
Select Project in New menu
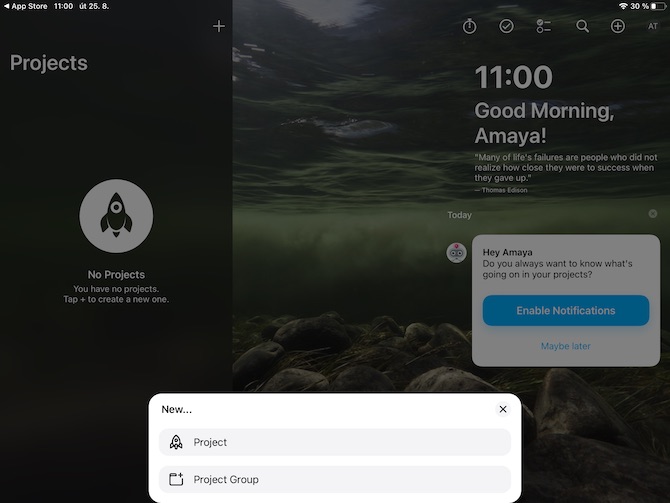[335, 442]
